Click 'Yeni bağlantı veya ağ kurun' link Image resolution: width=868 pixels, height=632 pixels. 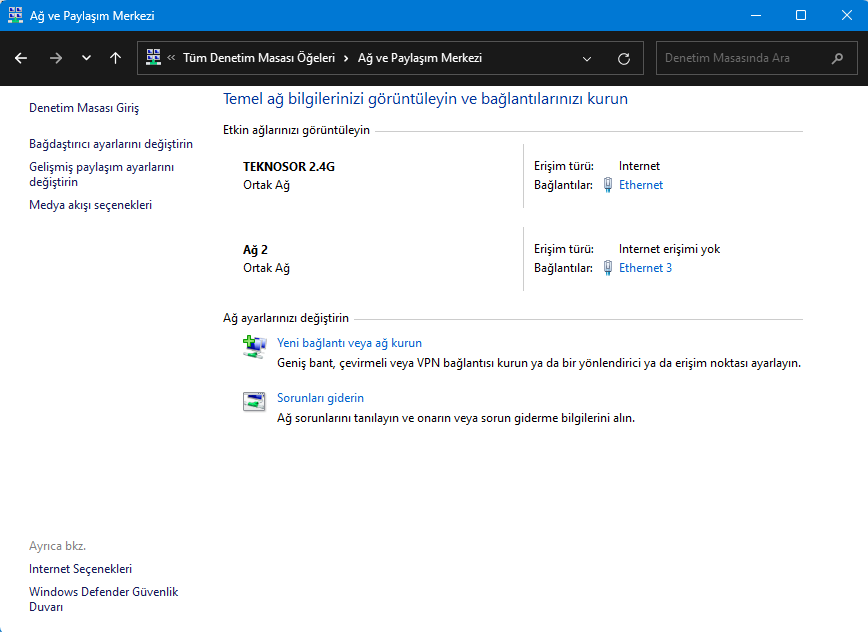(349, 343)
